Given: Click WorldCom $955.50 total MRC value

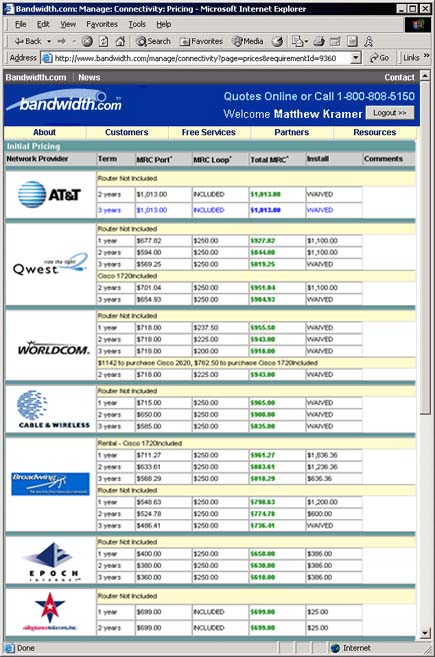Looking at the screenshot, I should coord(263,328).
